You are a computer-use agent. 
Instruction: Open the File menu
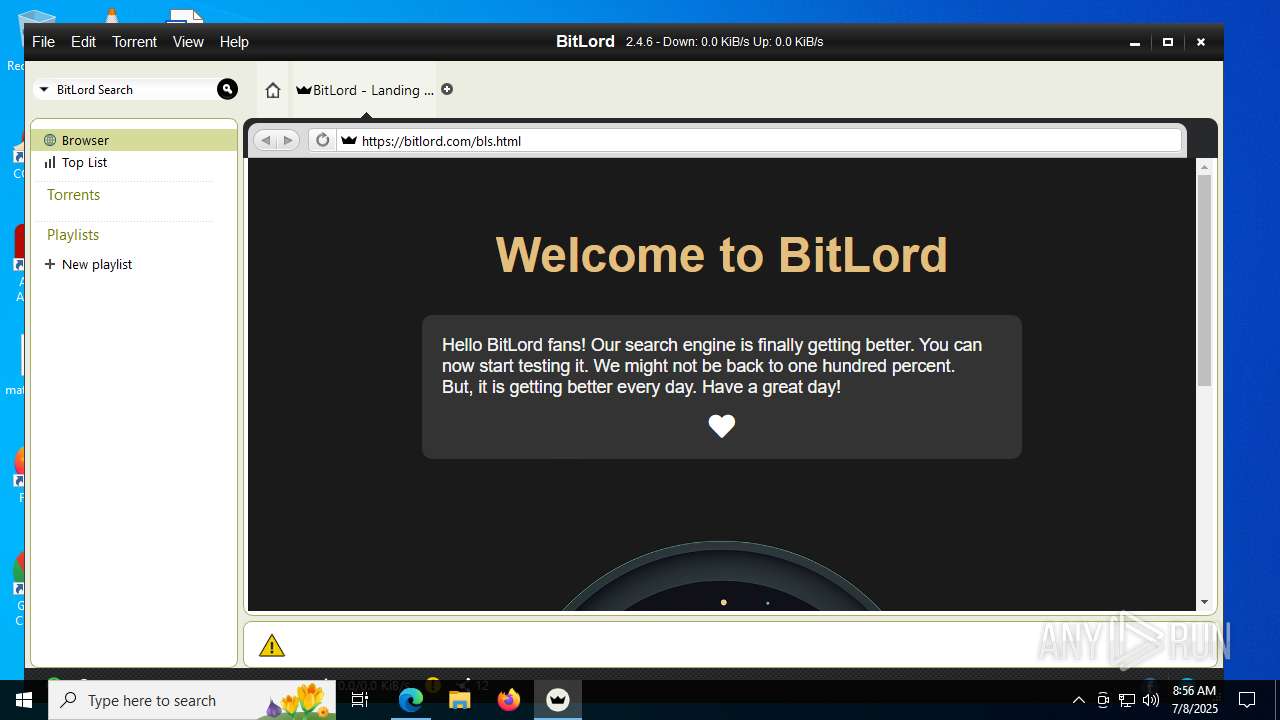[x=43, y=42]
